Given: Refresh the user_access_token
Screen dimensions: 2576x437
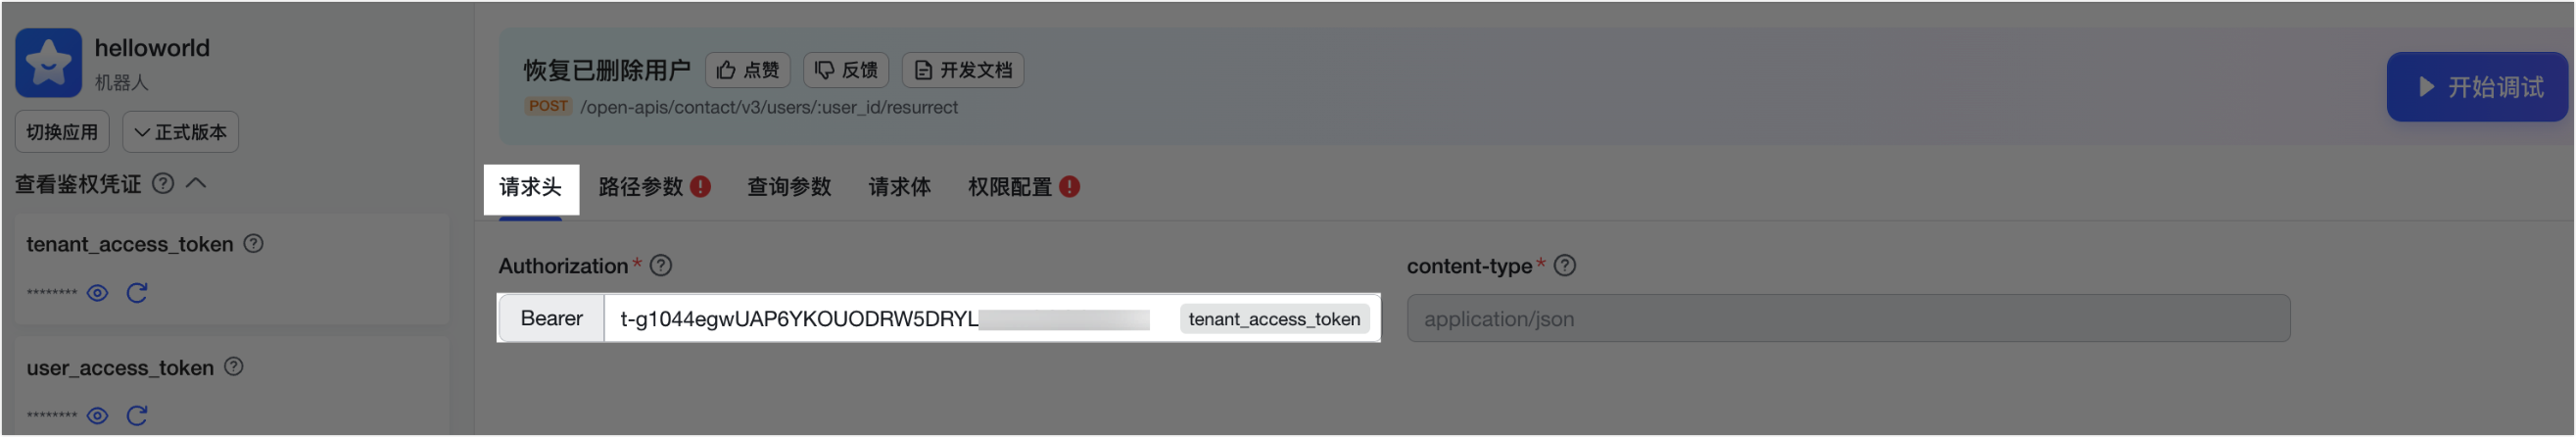Looking at the screenshot, I should (x=137, y=416).
